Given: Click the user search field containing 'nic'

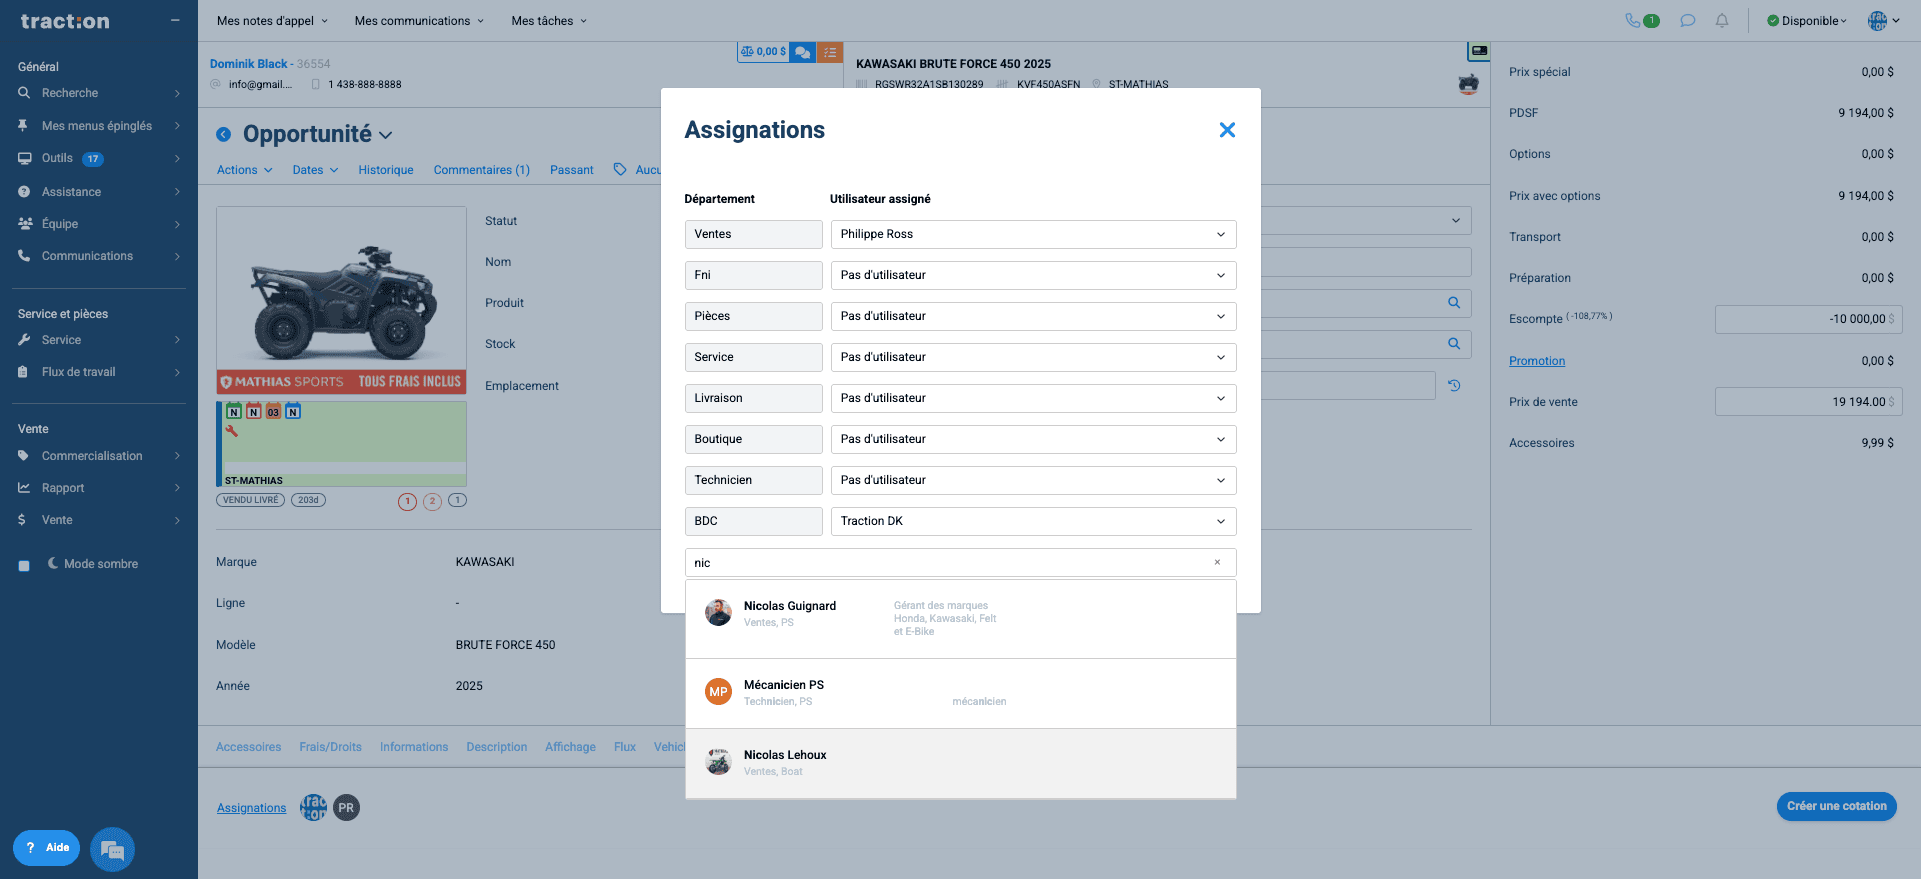Looking at the screenshot, I should click(x=960, y=562).
